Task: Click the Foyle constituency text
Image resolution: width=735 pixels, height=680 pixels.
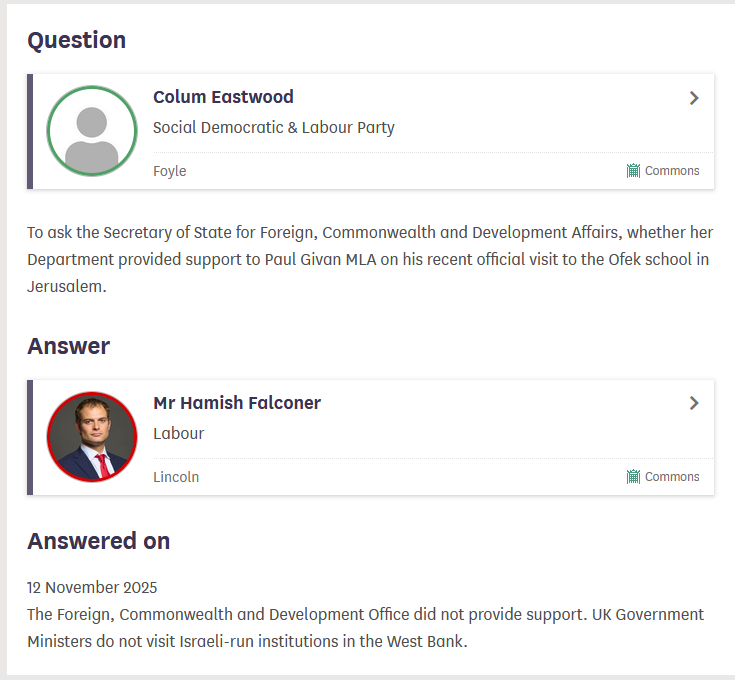Action: click(169, 171)
